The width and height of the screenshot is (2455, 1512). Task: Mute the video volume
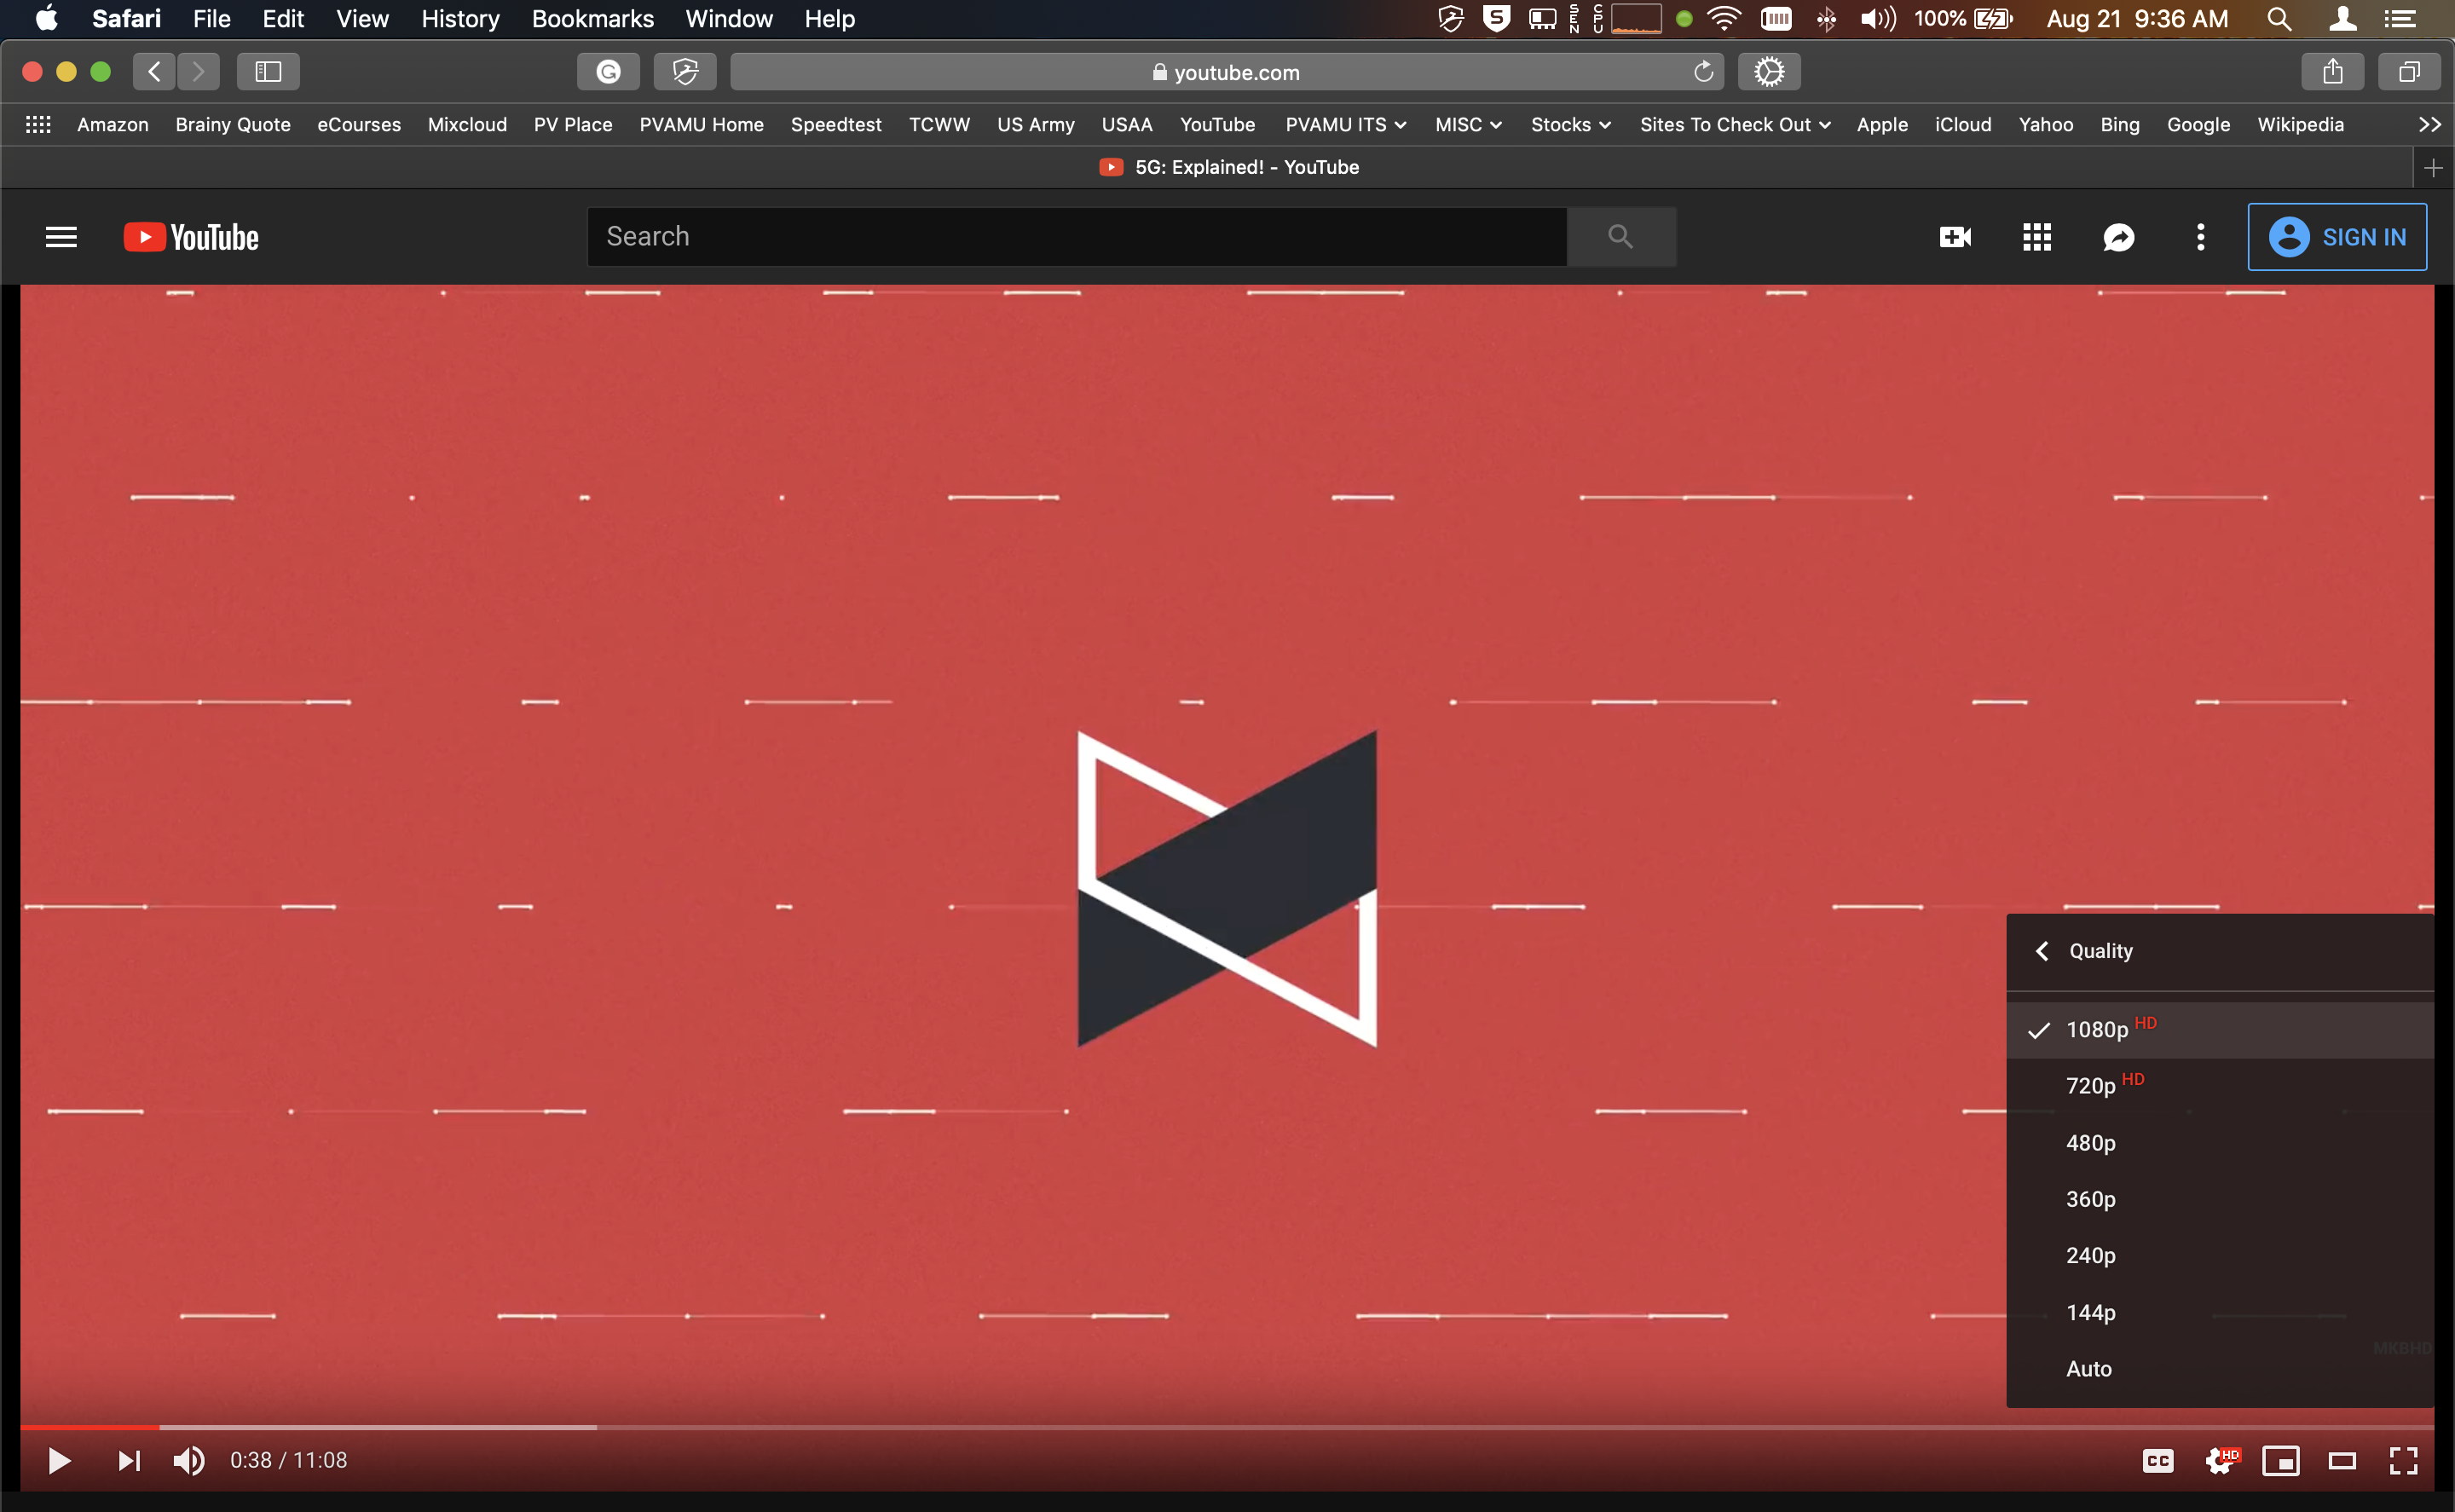[189, 1461]
